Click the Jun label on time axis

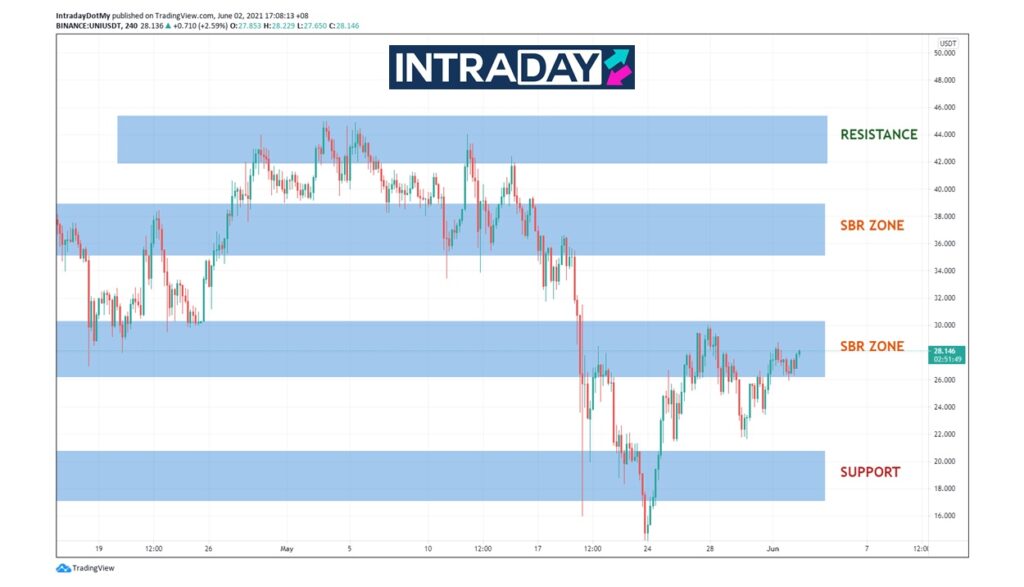772,549
